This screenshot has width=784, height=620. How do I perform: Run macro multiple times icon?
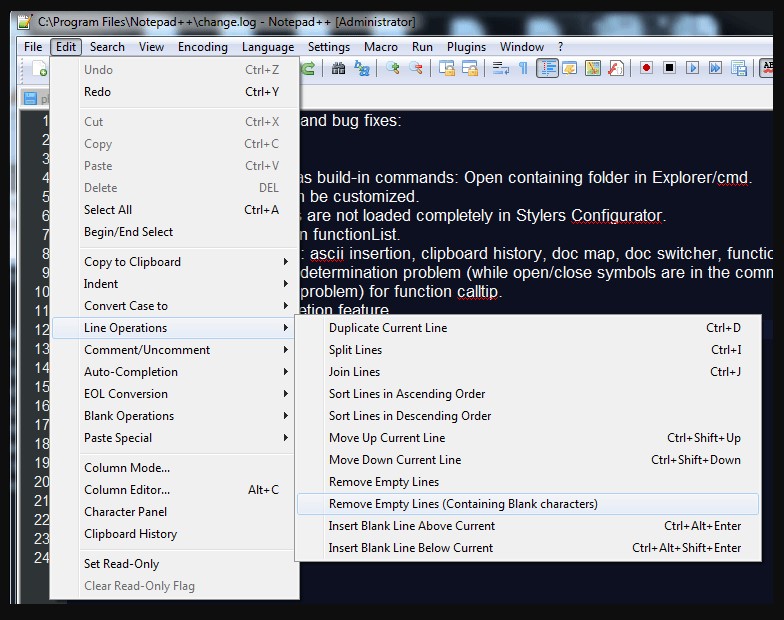pos(716,68)
